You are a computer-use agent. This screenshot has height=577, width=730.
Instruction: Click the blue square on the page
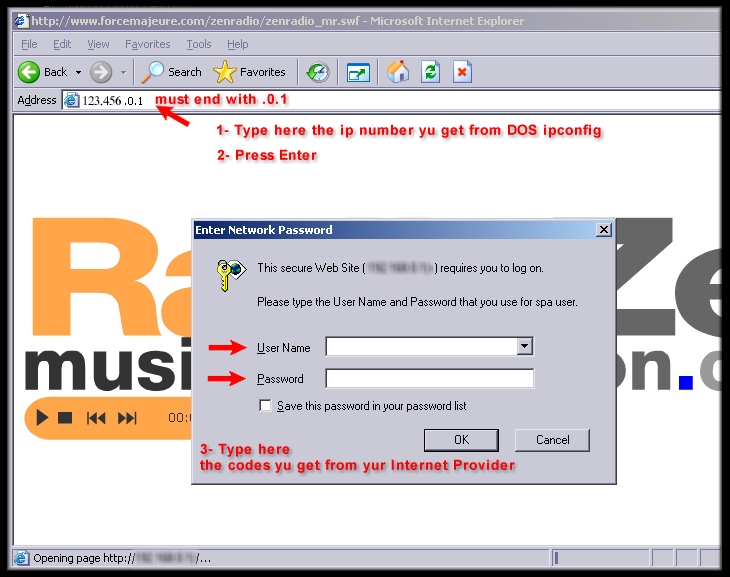[x=686, y=382]
